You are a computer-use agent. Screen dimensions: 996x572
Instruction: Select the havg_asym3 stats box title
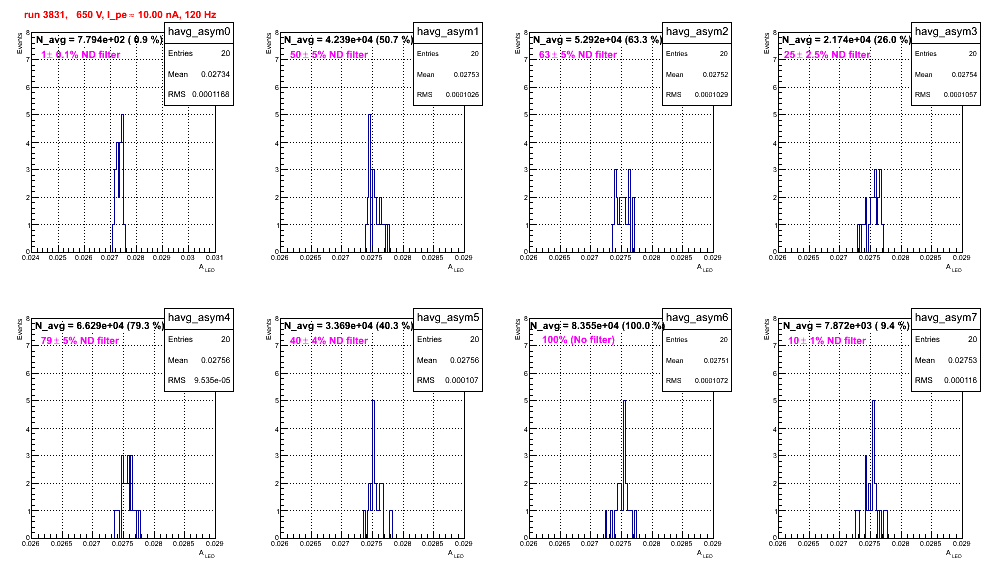pos(946,32)
